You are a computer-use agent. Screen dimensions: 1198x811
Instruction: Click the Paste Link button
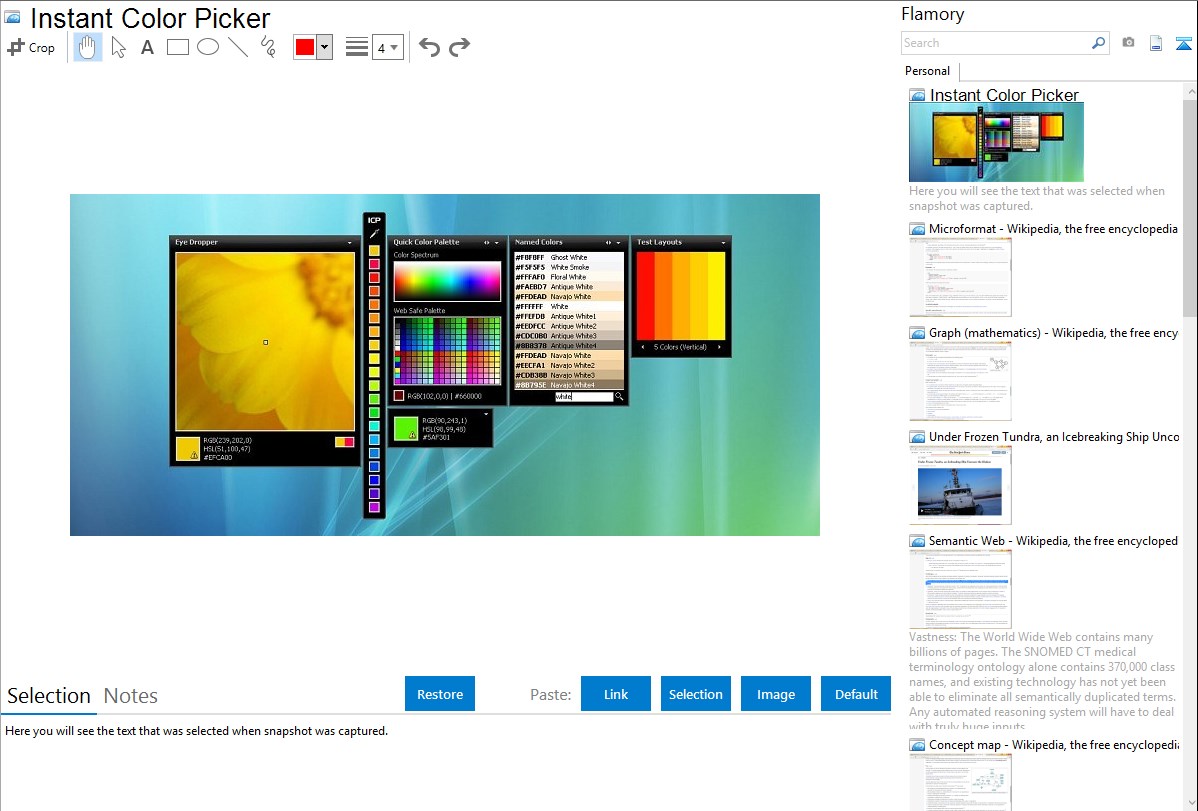(616, 694)
